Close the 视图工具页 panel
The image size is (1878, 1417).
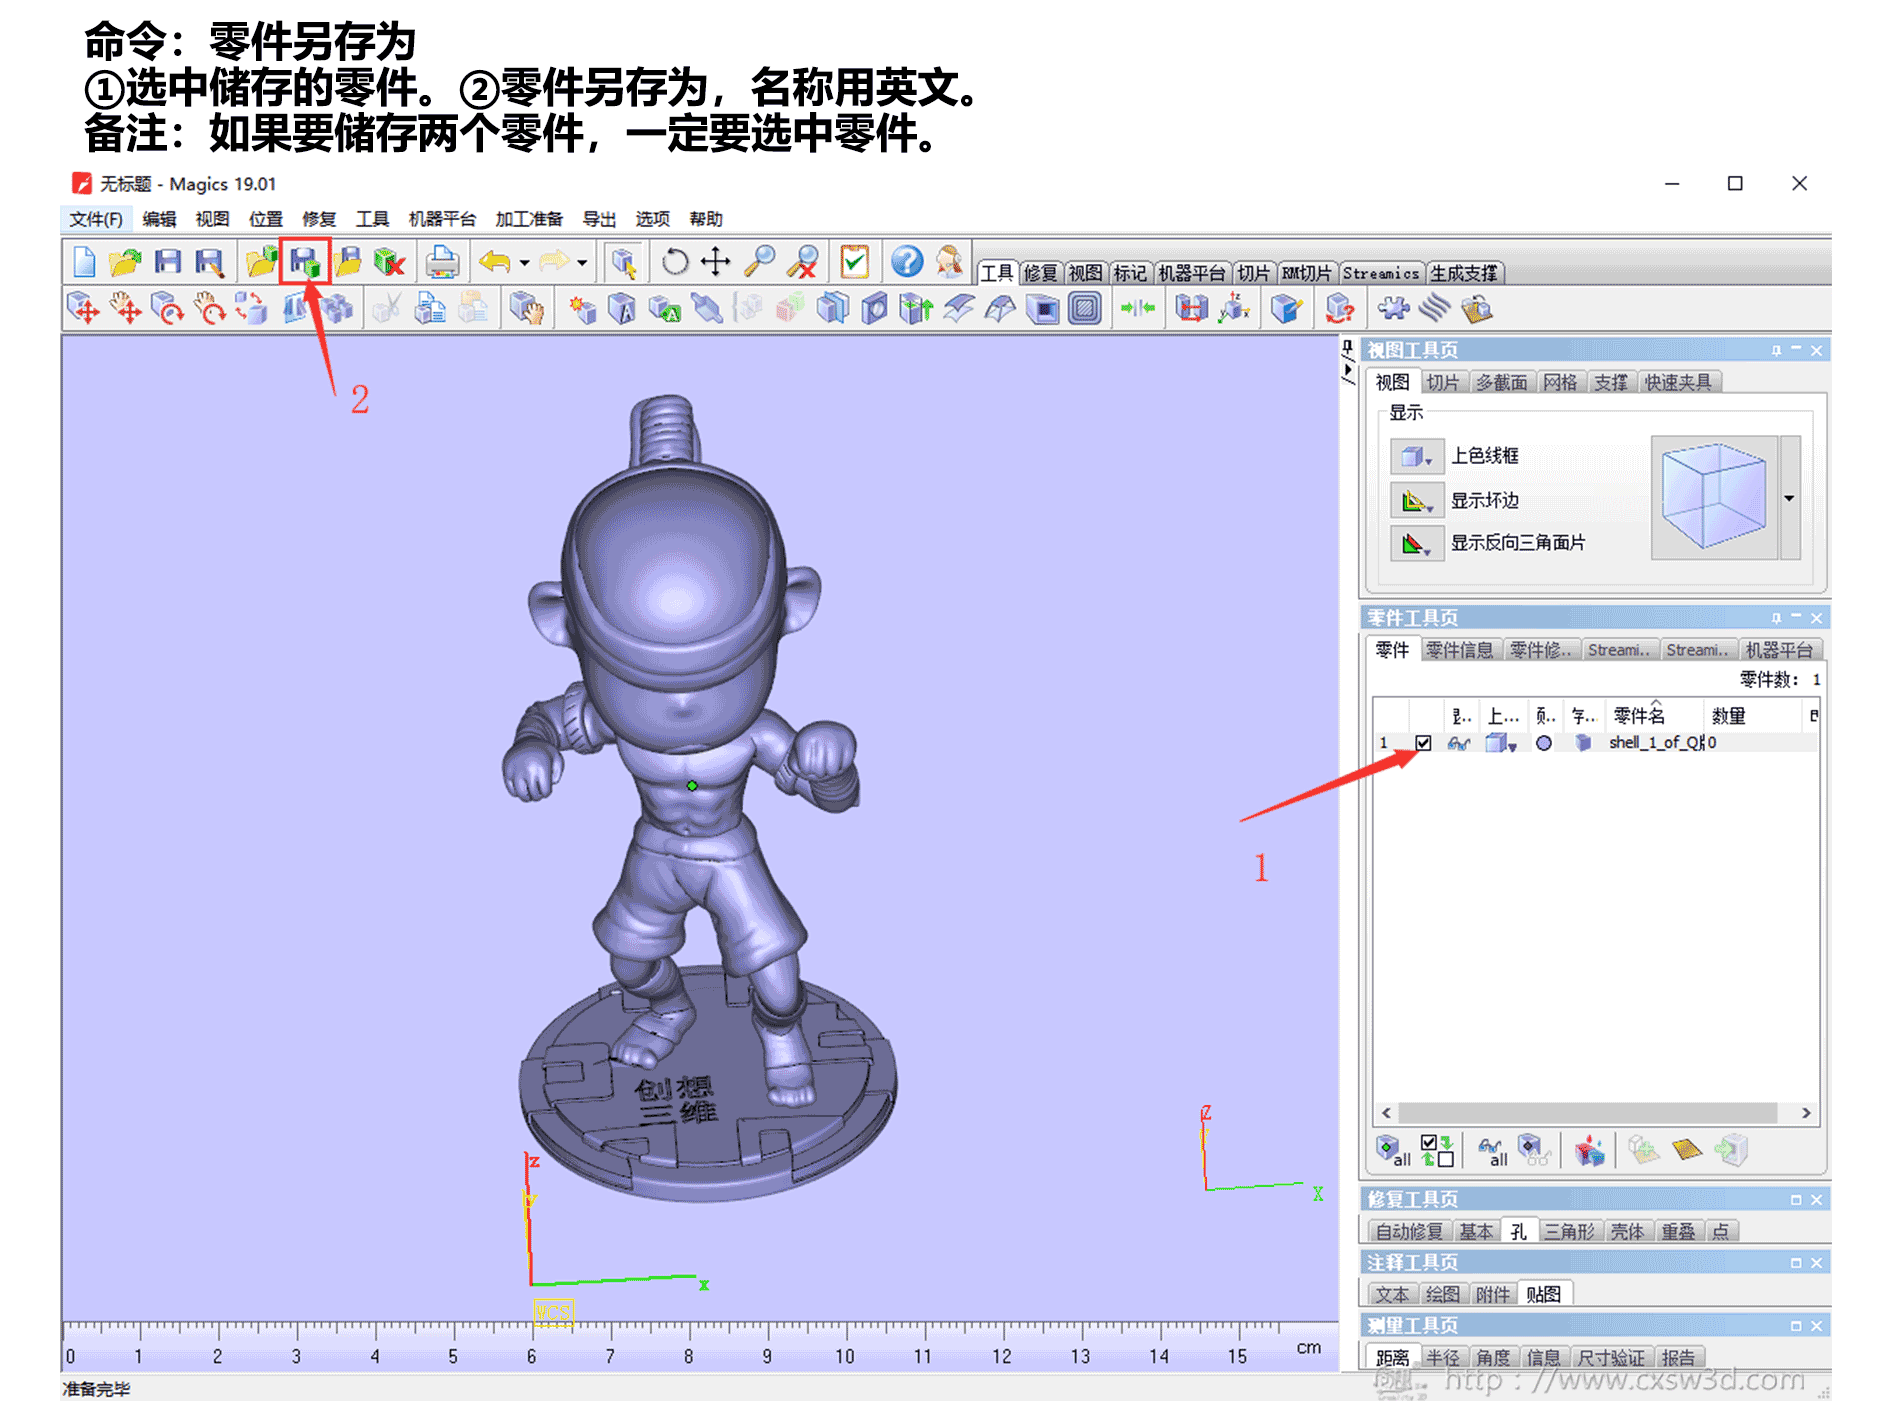click(x=1816, y=351)
